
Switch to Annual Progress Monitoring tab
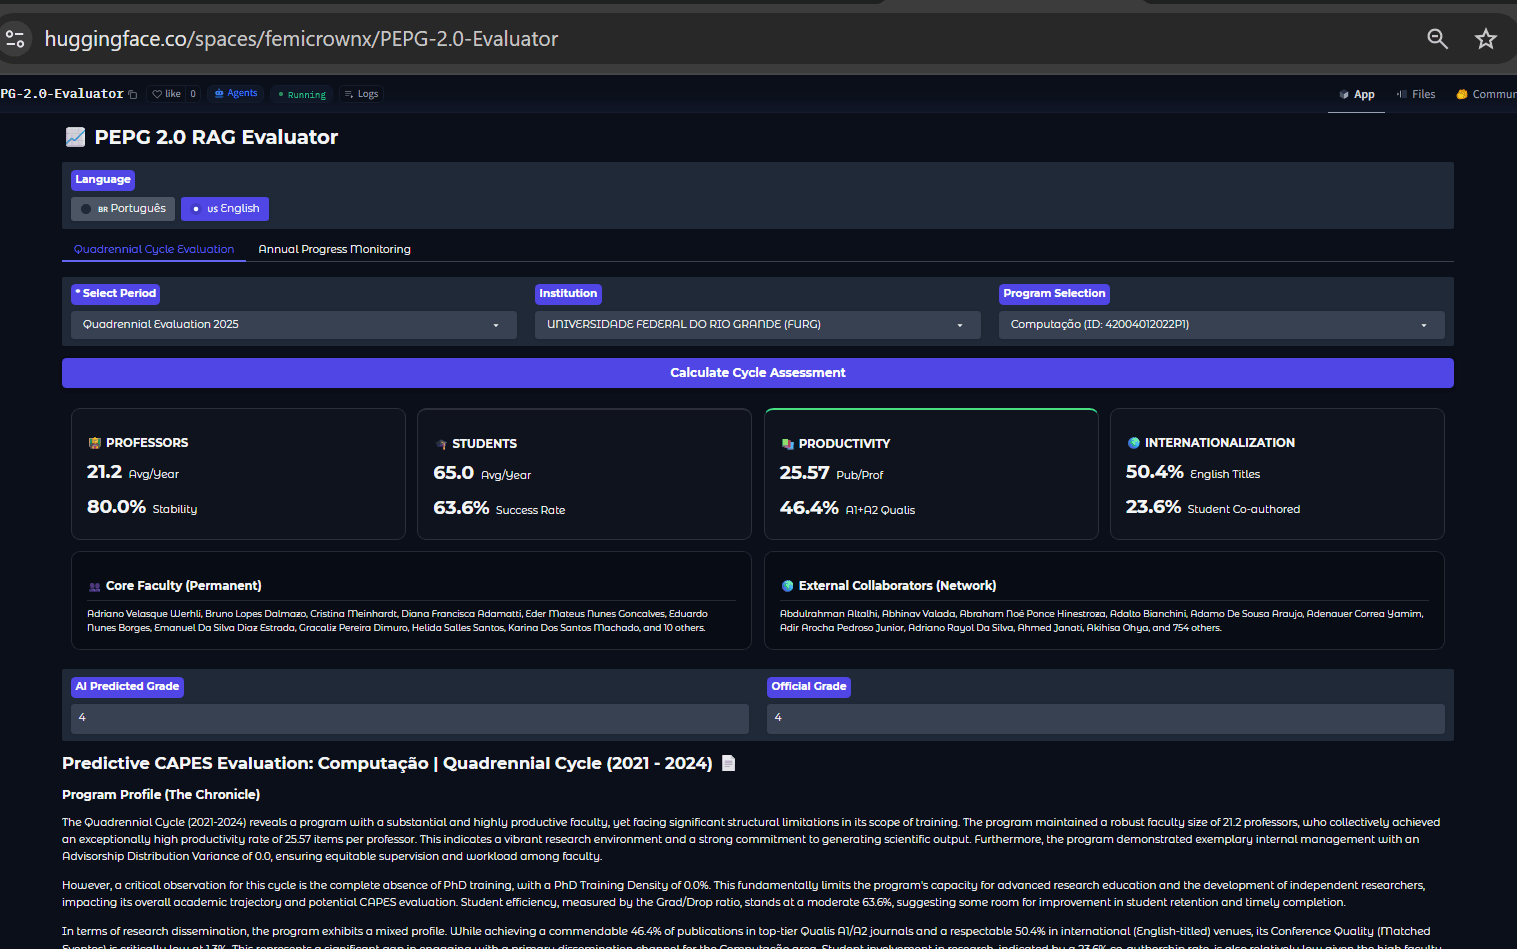[334, 249]
